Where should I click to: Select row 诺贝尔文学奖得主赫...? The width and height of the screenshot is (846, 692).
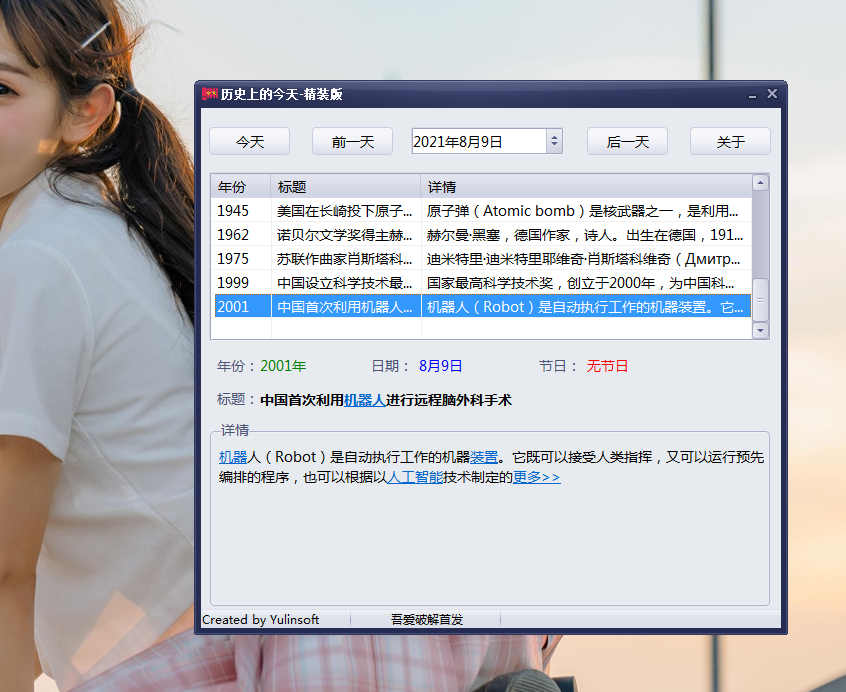click(345, 235)
